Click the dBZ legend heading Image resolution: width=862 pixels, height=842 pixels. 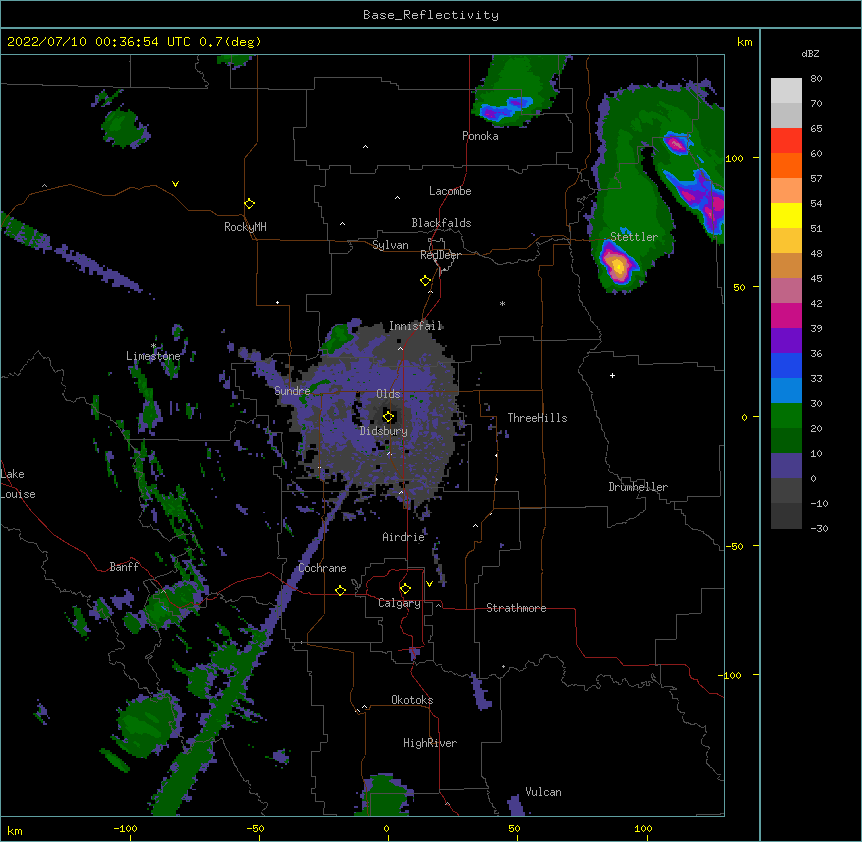[810, 53]
